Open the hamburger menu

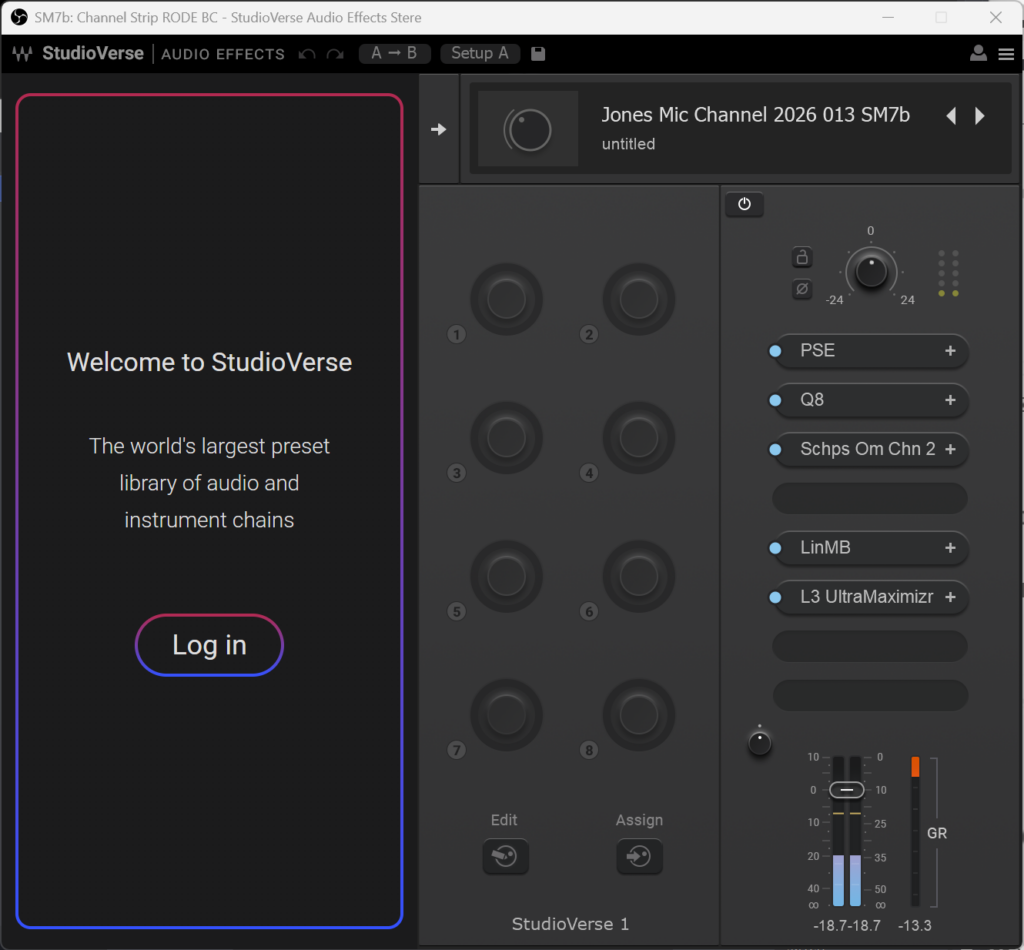[1006, 54]
